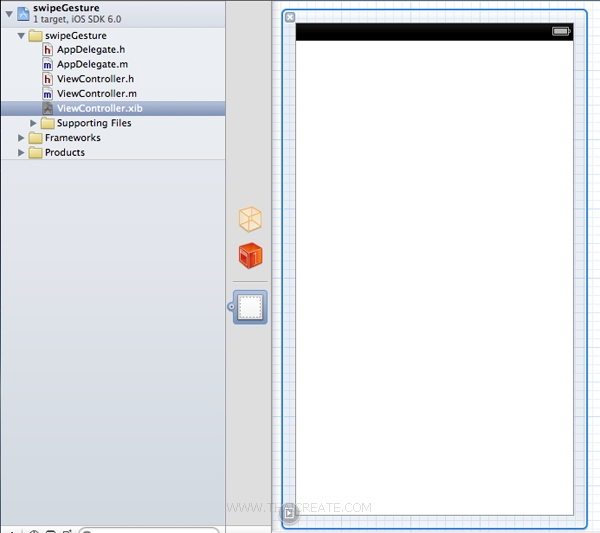The image size is (600, 533).
Task: Click the m icon of ViewController.m
Action: tap(47, 94)
